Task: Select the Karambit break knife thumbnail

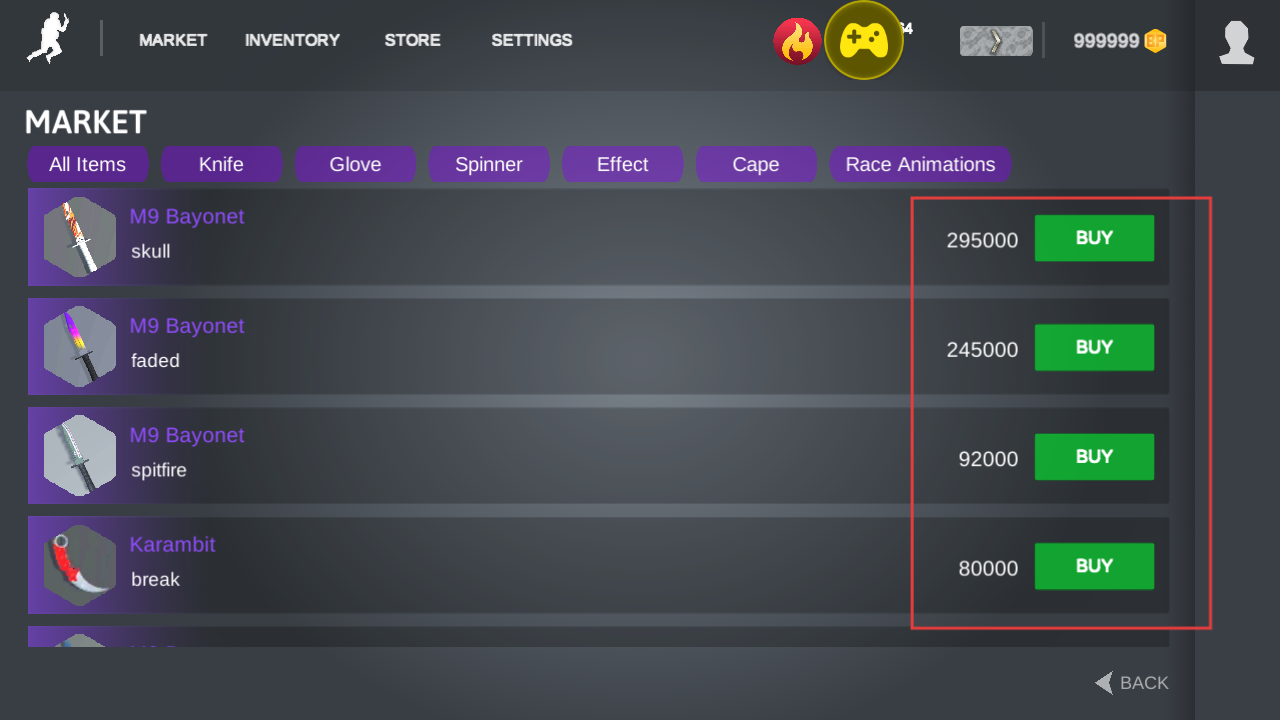Action: (x=80, y=565)
